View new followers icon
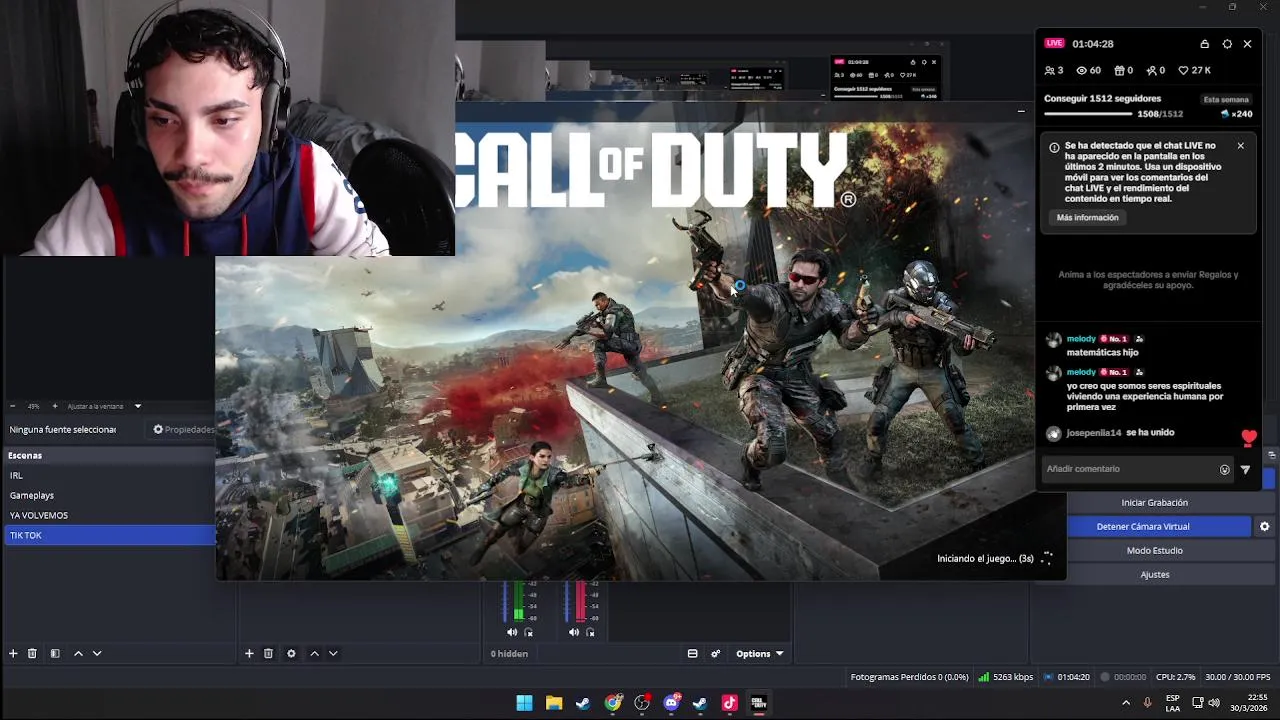Image resolution: width=1280 pixels, height=720 pixels. click(1152, 71)
